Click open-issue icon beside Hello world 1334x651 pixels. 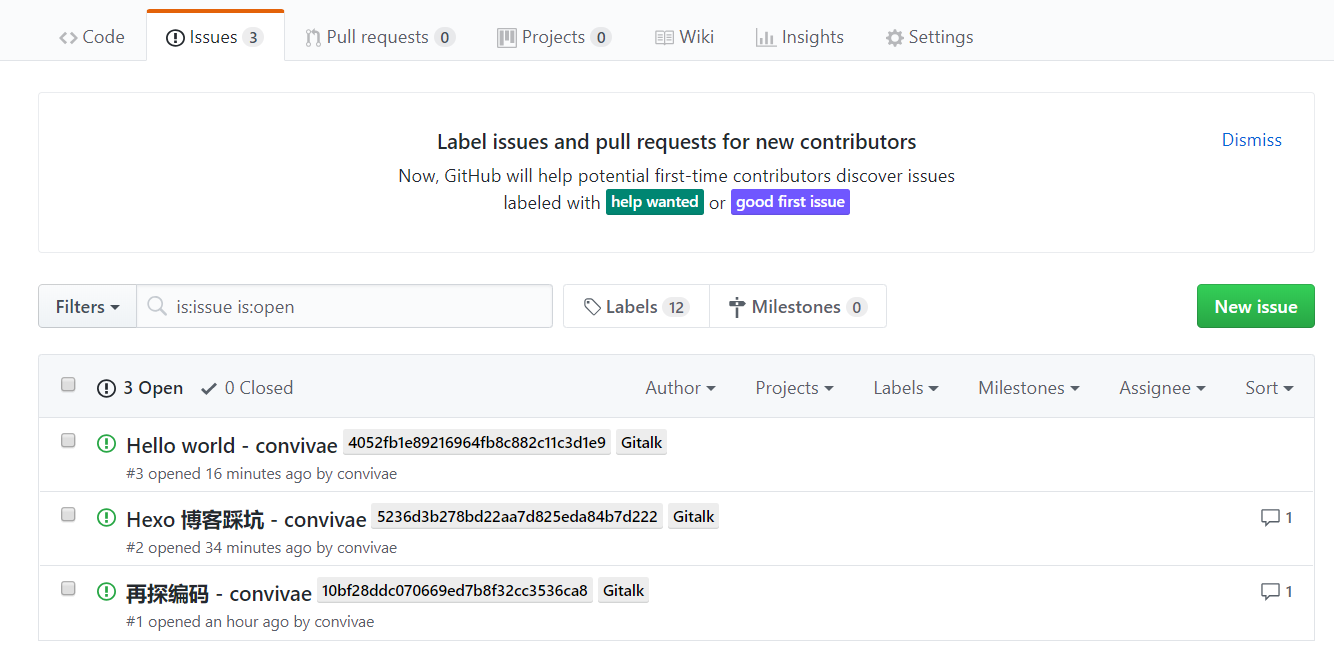pos(106,443)
